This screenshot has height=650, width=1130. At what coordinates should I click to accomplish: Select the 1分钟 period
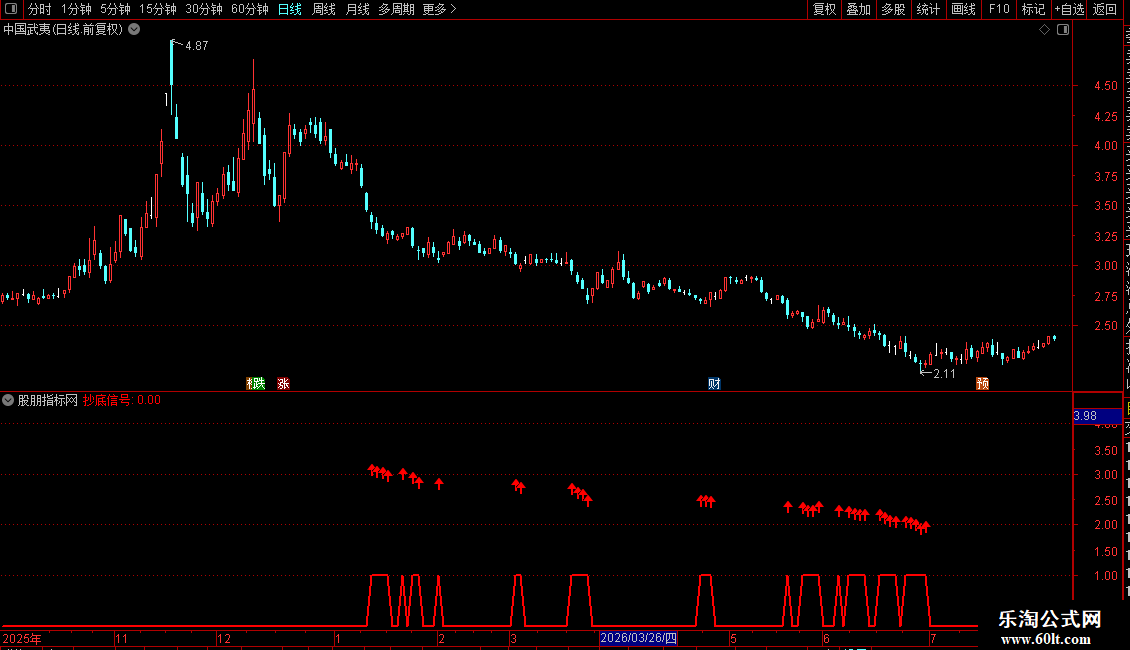(x=76, y=9)
